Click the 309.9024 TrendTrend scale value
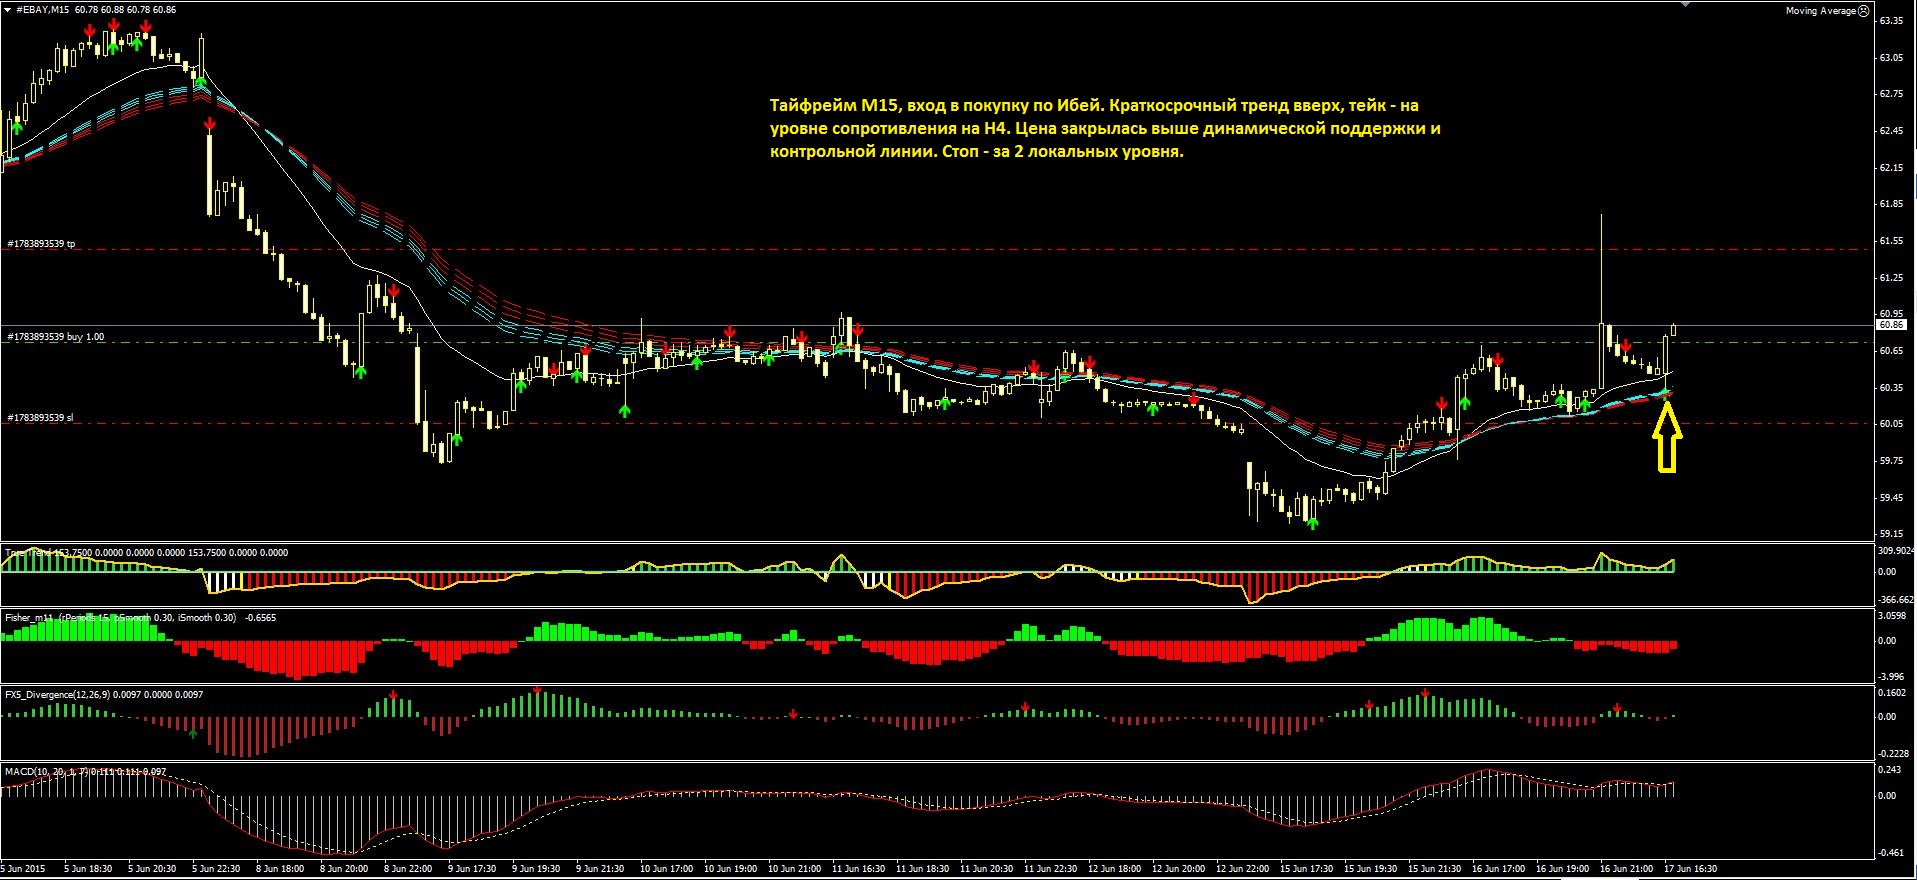 point(1896,551)
